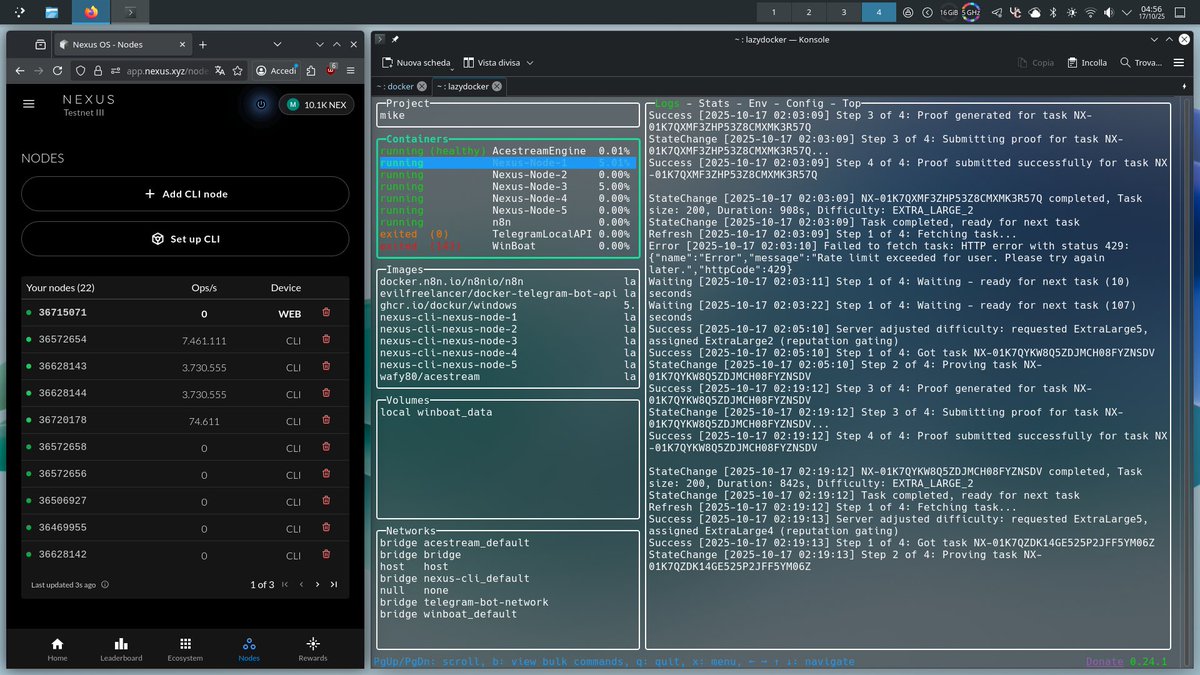The image size is (1200, 675).
Task: Click the info icon beside Last updated
Action: pos(105,585)
